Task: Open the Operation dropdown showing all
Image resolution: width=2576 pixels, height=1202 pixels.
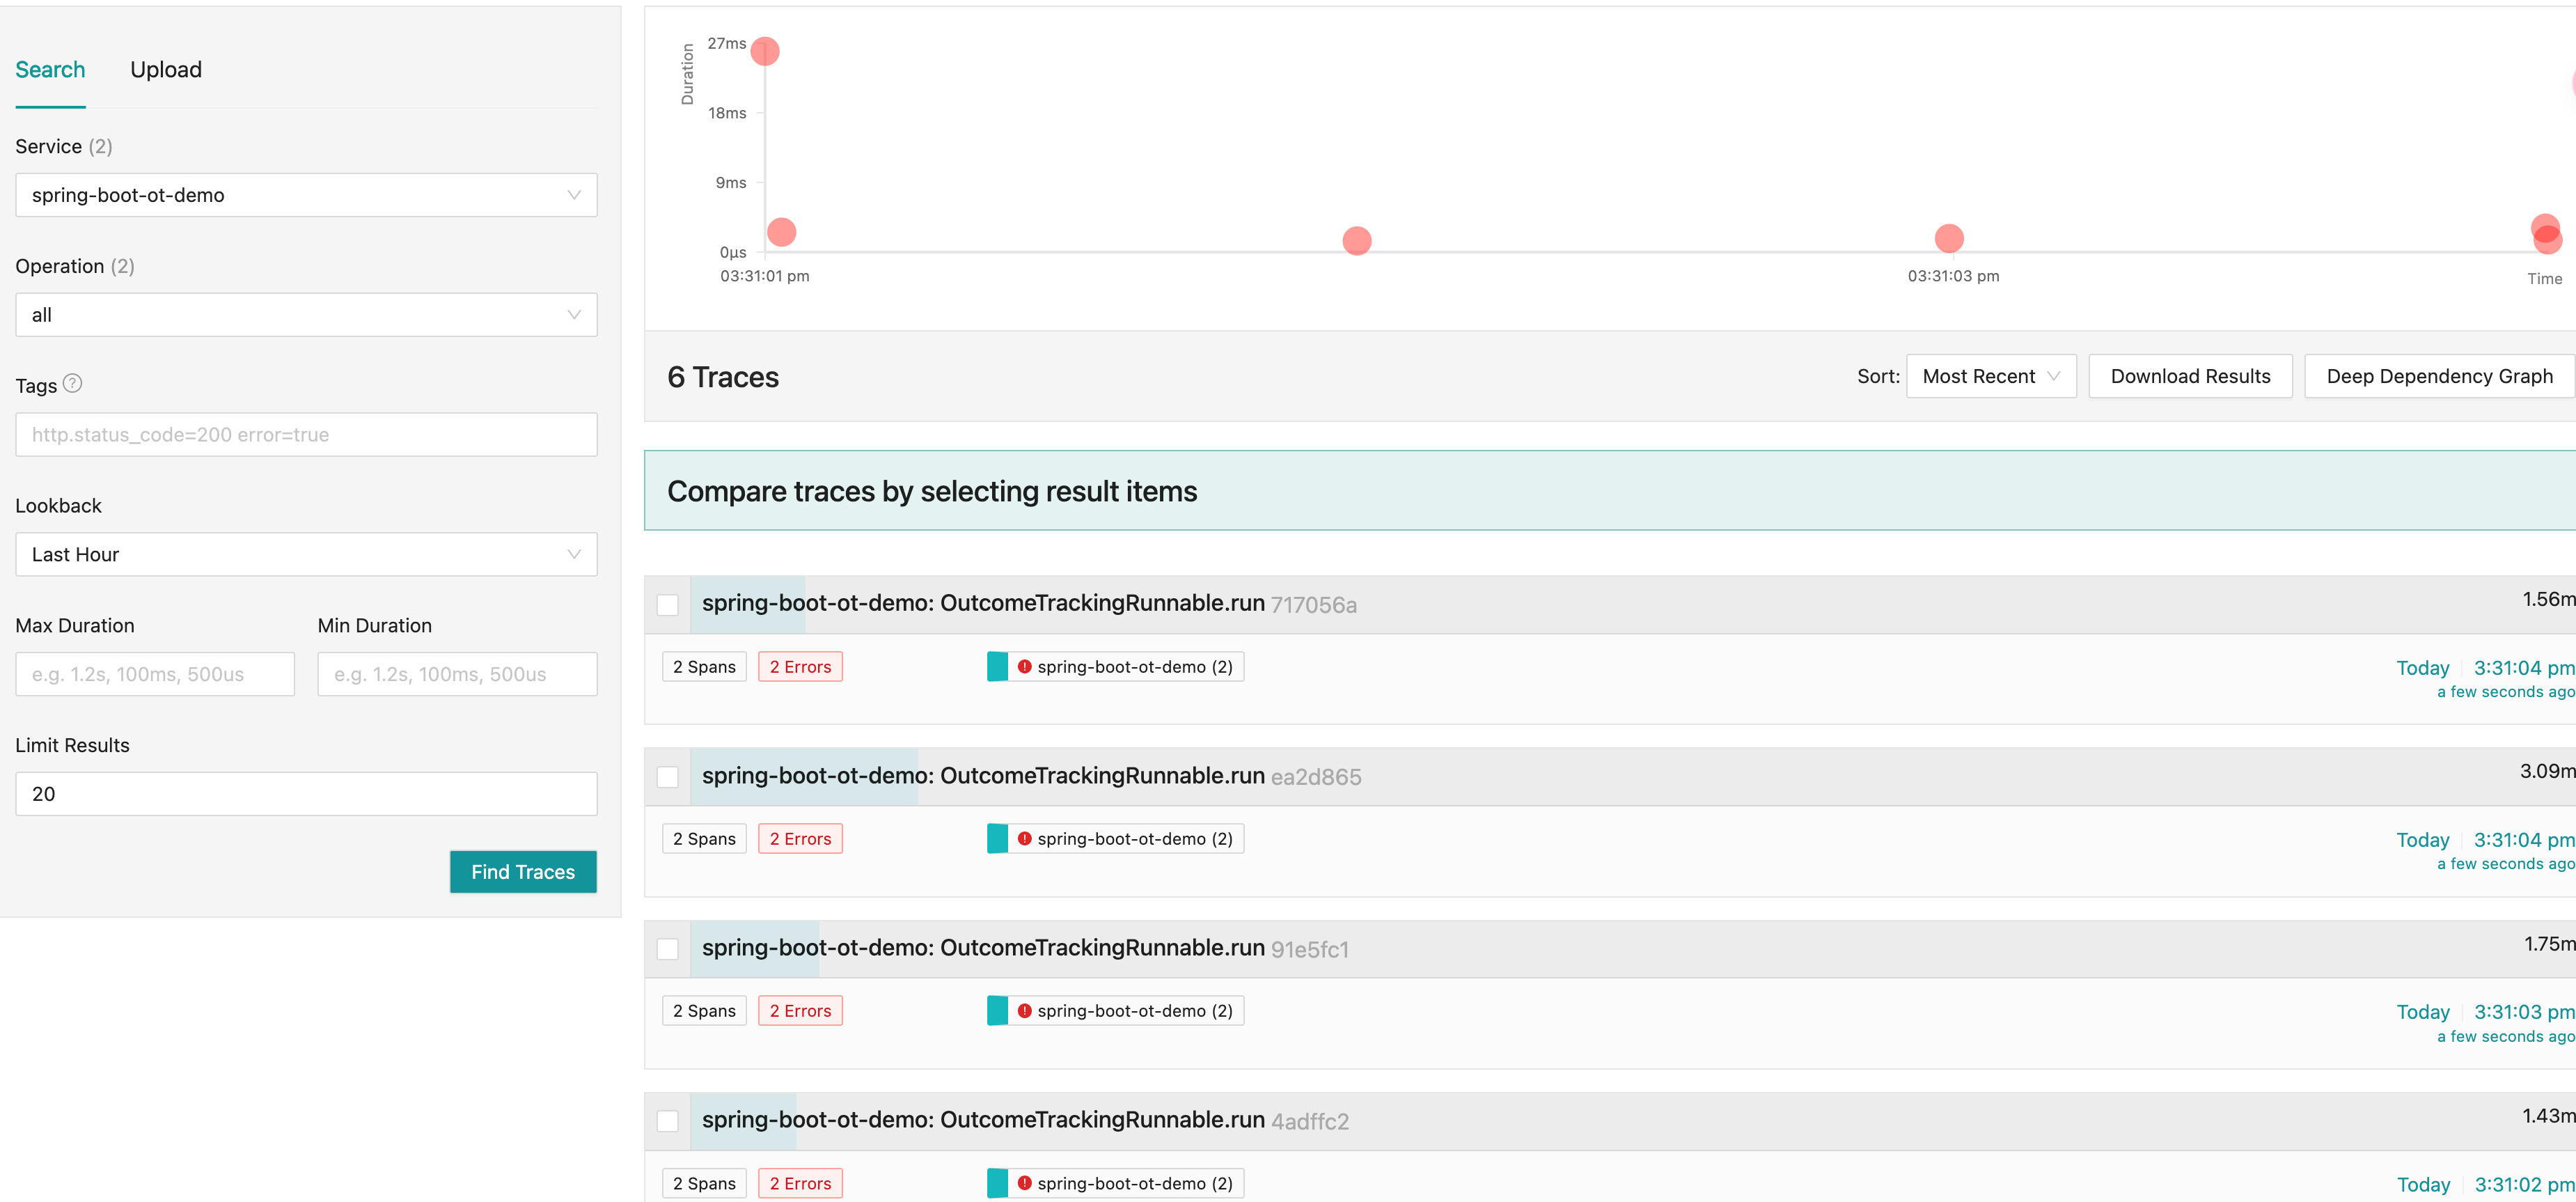Action: (306, 315)
